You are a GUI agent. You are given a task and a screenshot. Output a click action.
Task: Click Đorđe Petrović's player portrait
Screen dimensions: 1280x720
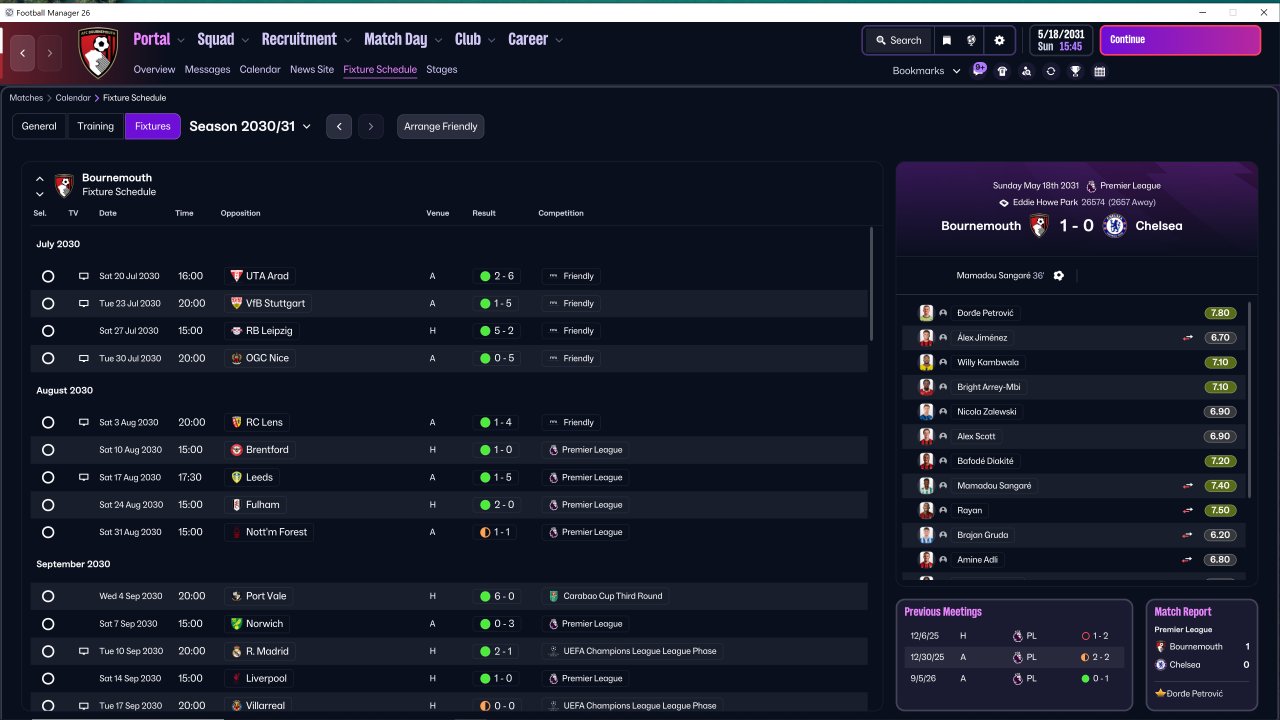click(x=926, y=313)
